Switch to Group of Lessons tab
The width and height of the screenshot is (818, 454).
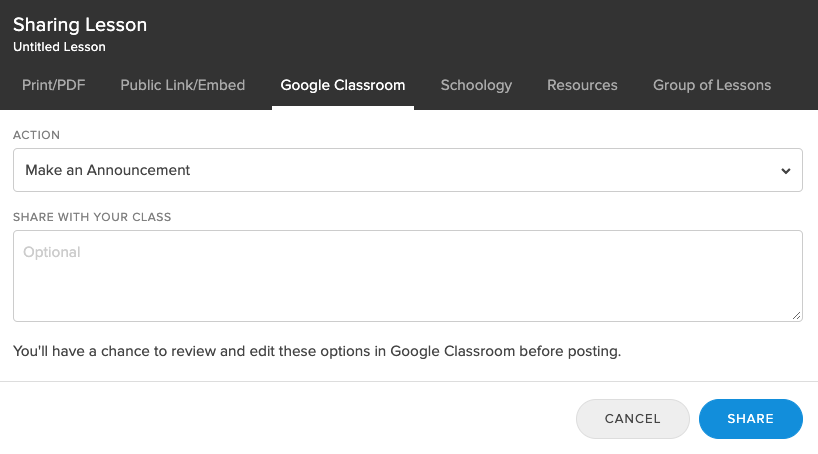tap(712, 85)
